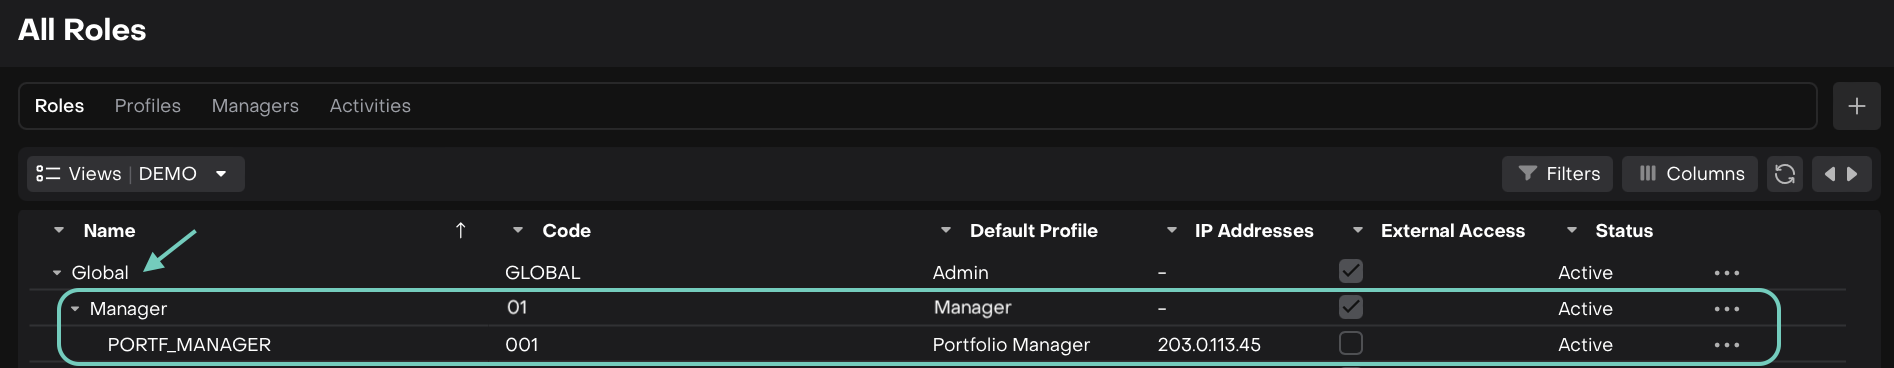Open the three-dot menu for PORTF_MANAGER row

[x=1727, y=345]
